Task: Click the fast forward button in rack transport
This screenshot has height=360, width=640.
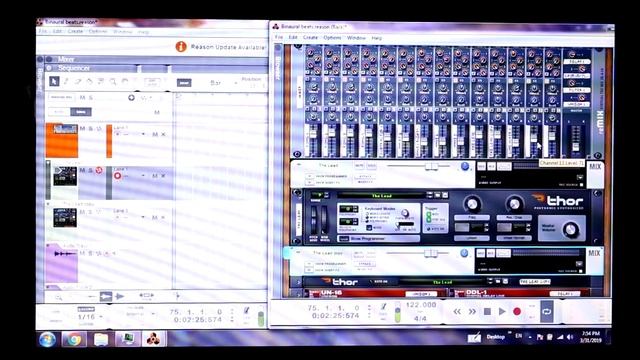Action: tap(472, 311)
